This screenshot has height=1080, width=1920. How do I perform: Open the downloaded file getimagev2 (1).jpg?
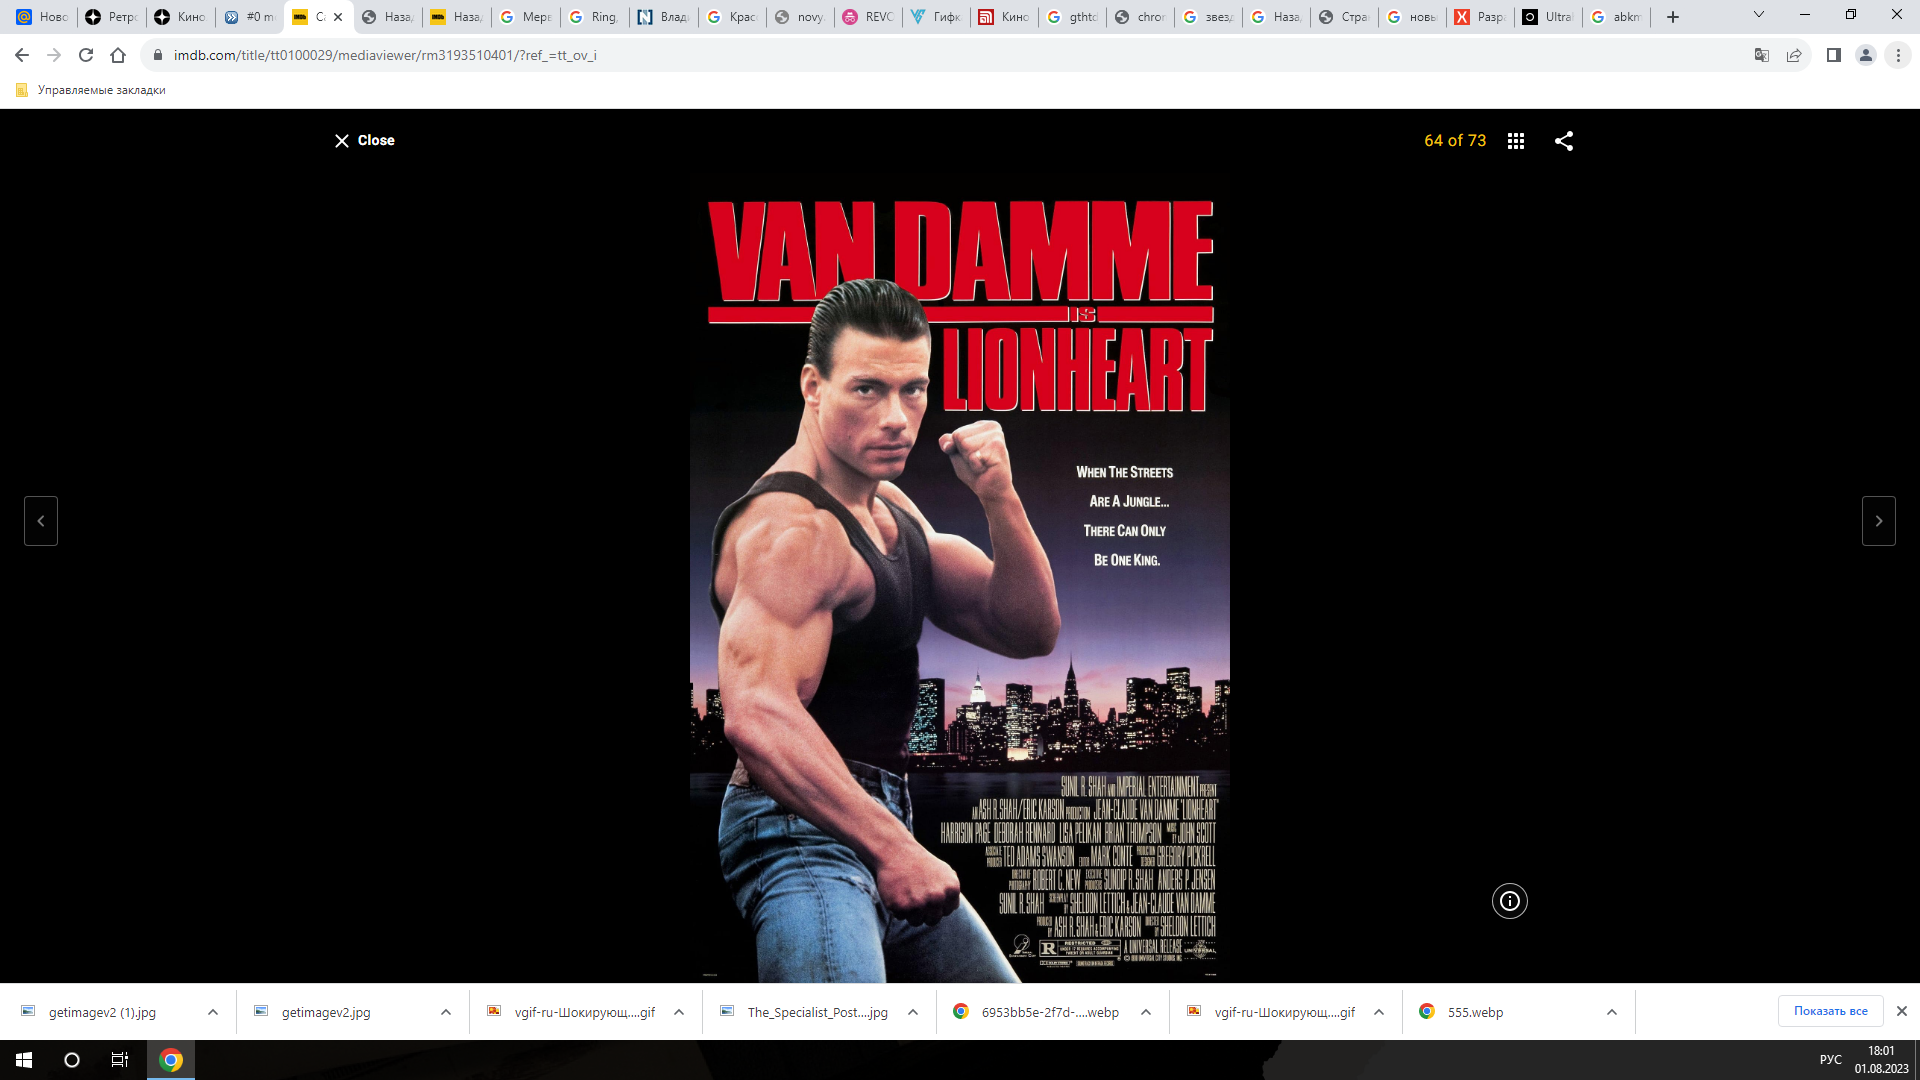click(x=102, y=1012)
